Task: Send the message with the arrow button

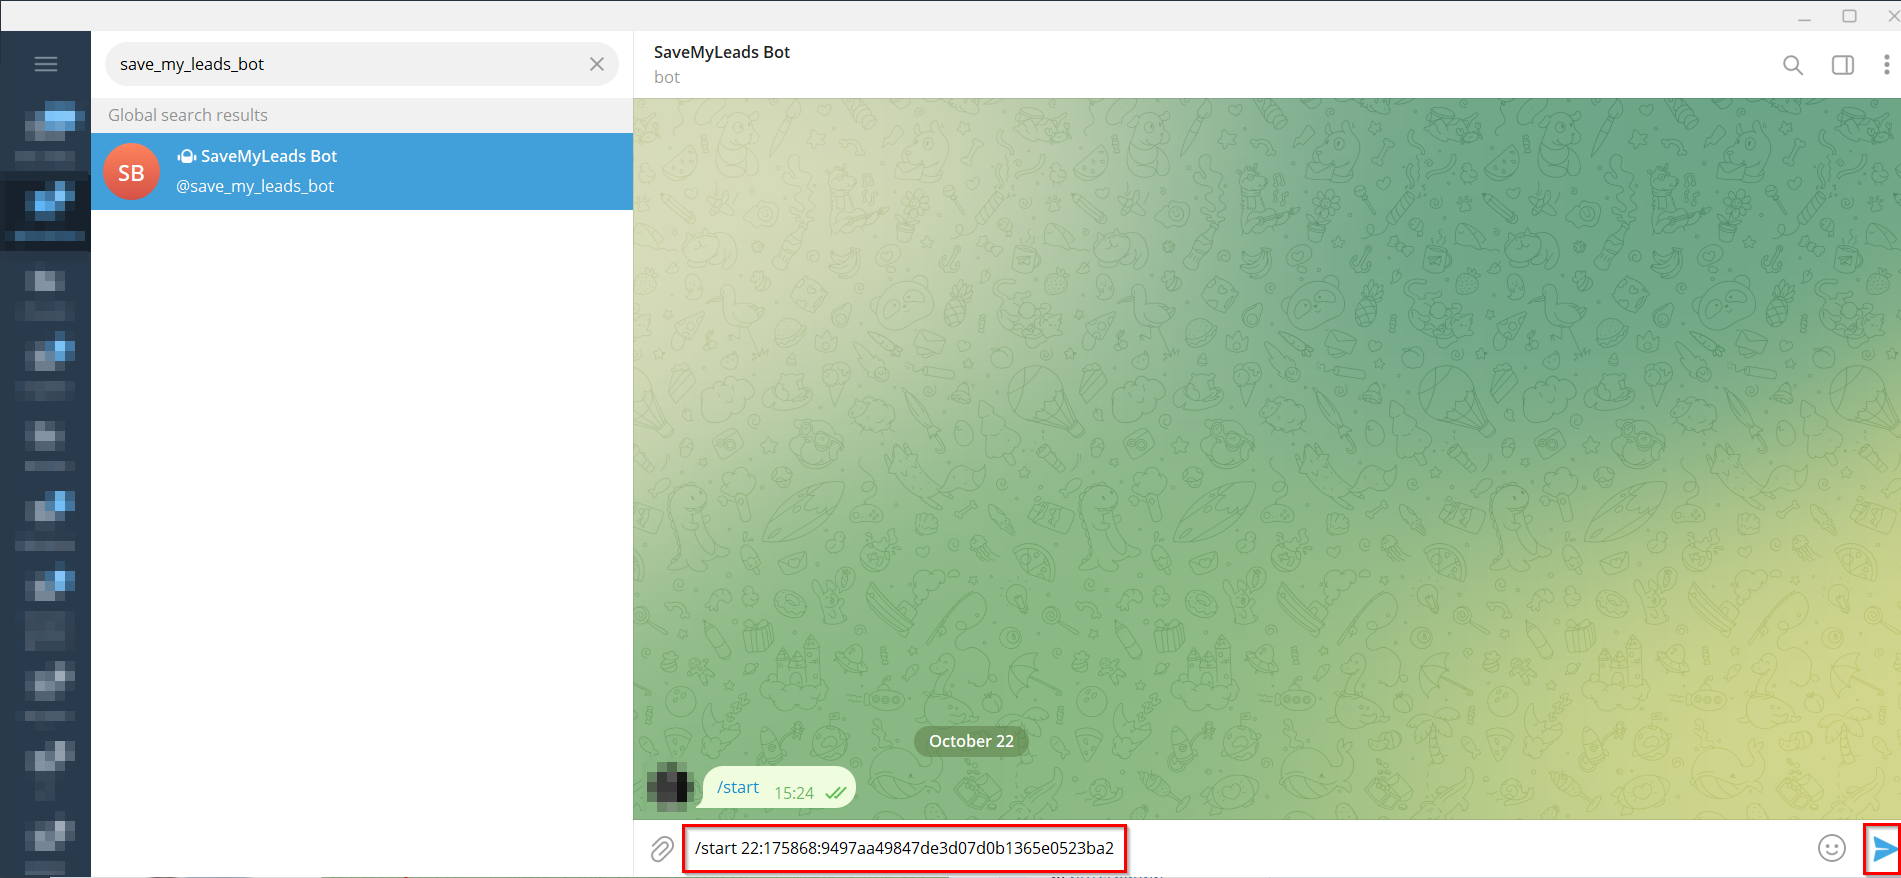Action: click(x=1884, y=849)
